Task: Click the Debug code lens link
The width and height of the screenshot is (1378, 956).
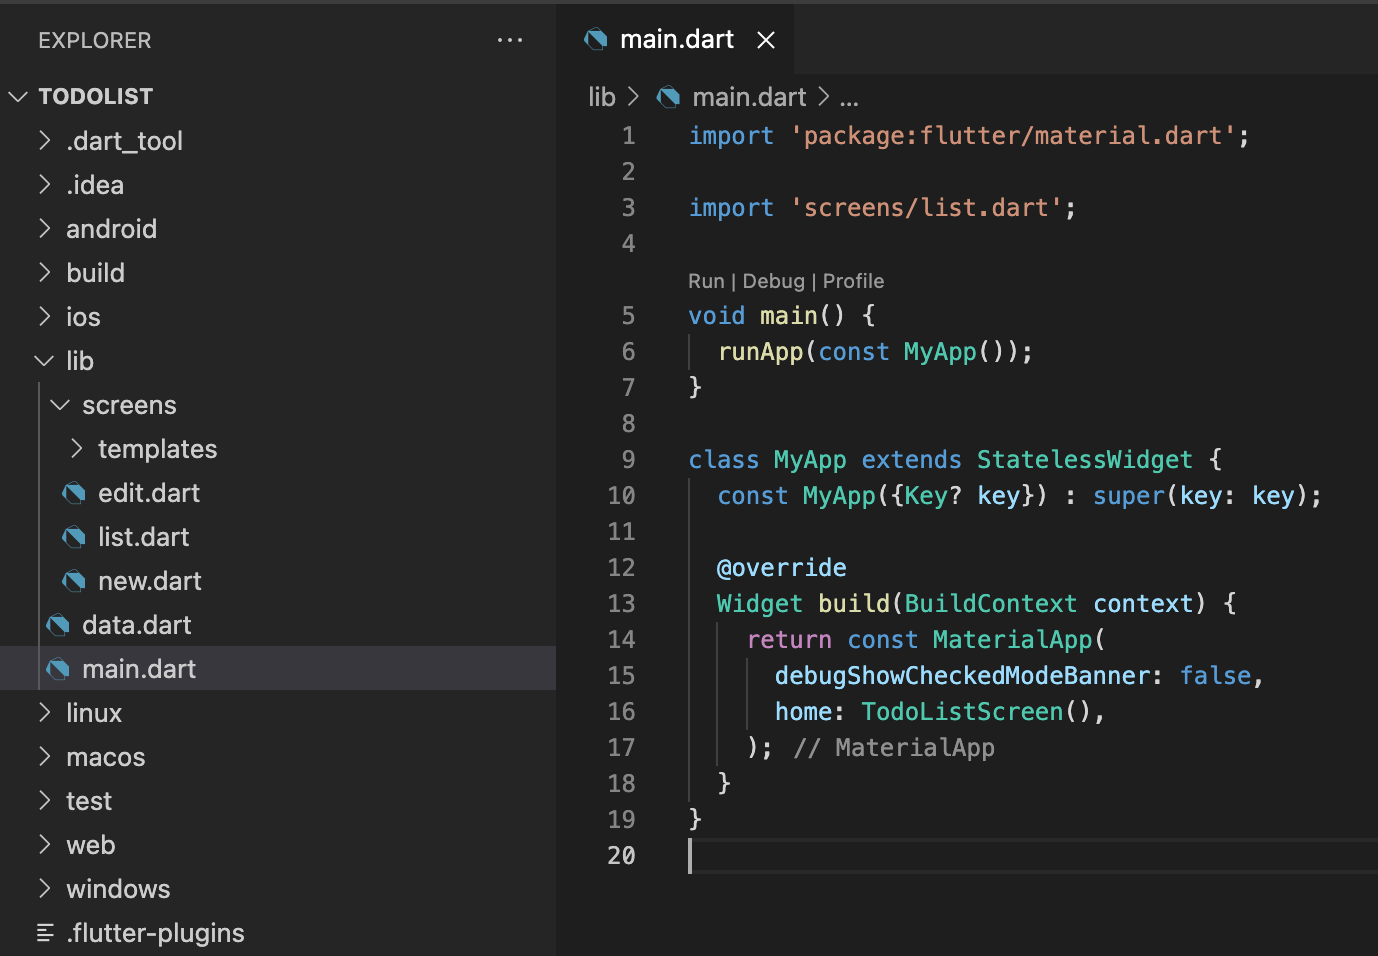Action: [773, 281]
